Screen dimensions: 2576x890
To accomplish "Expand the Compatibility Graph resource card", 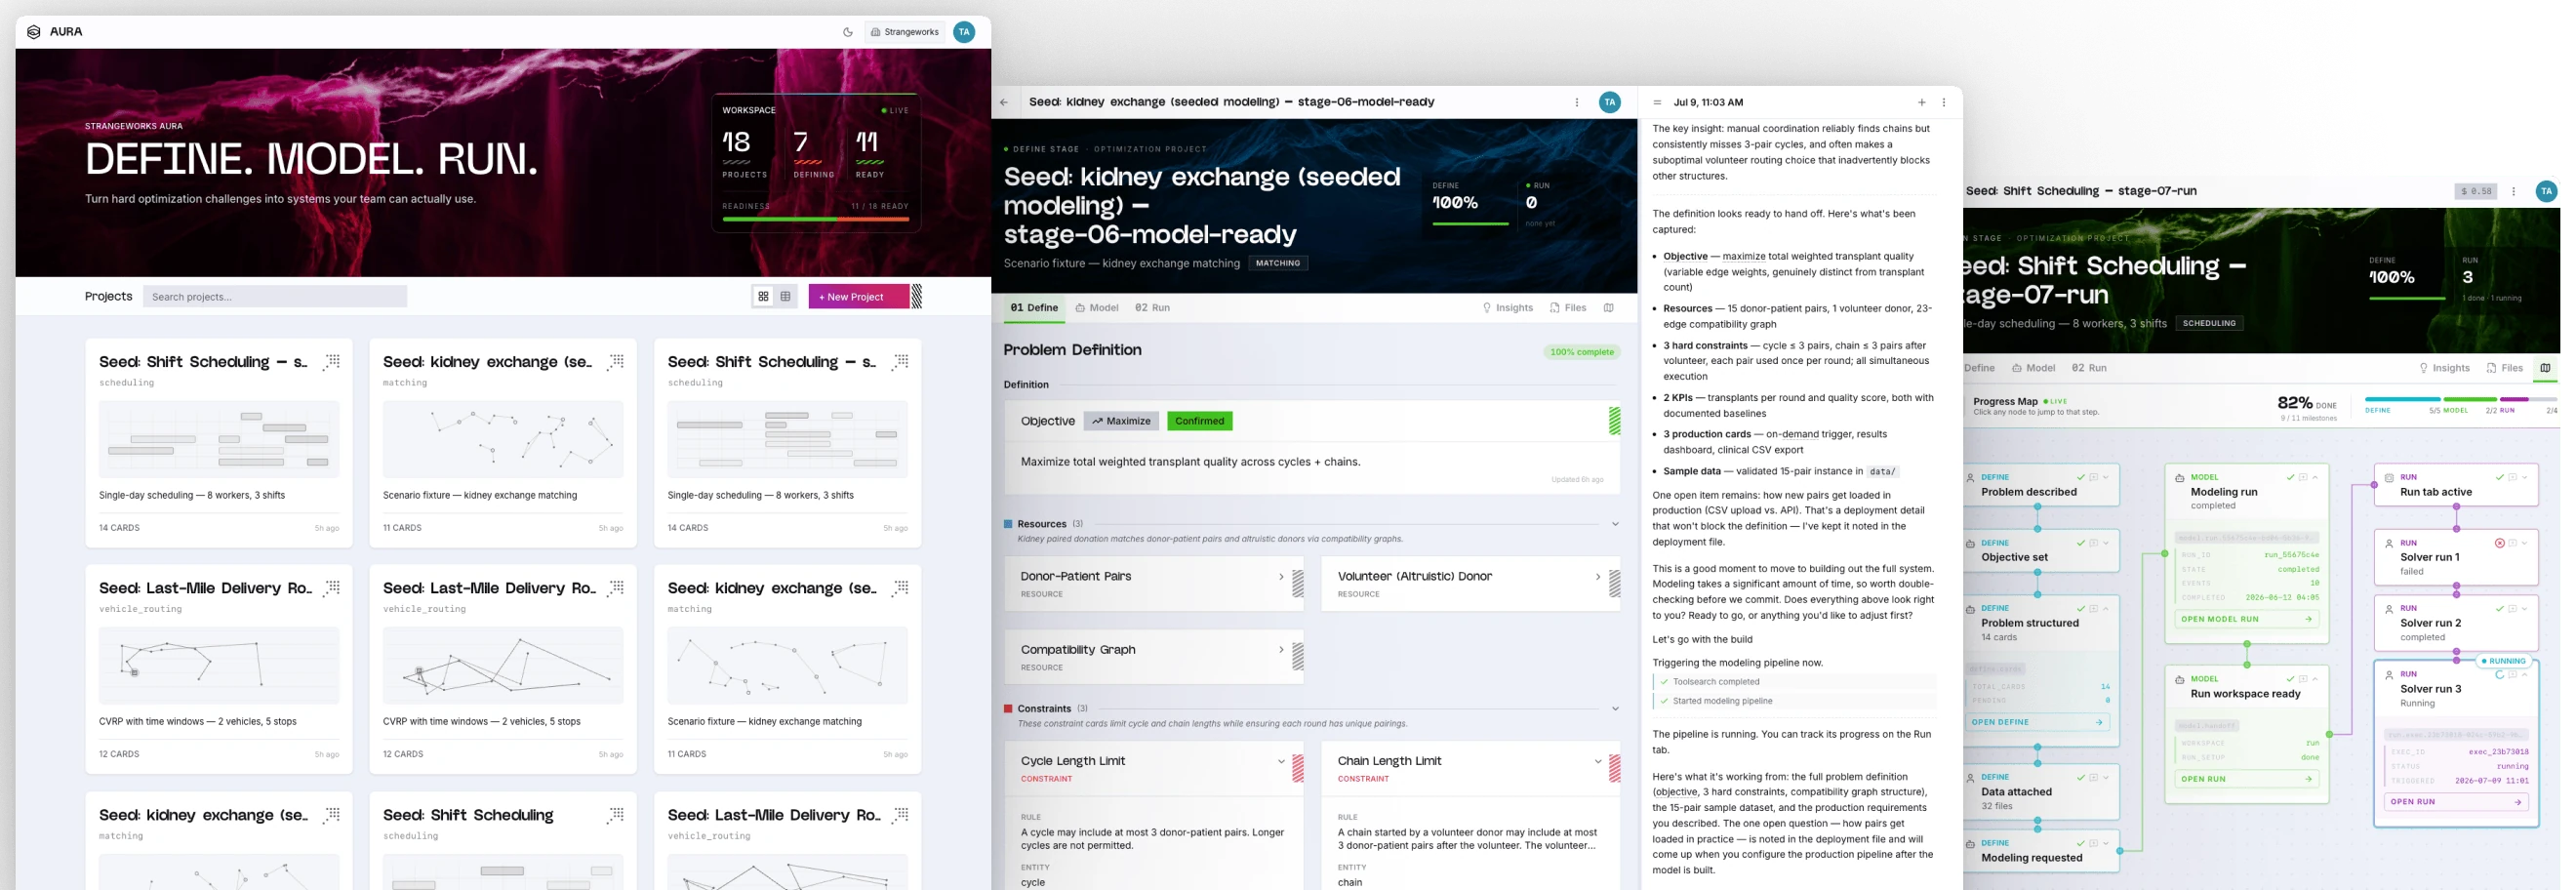I will [1281, 650].
